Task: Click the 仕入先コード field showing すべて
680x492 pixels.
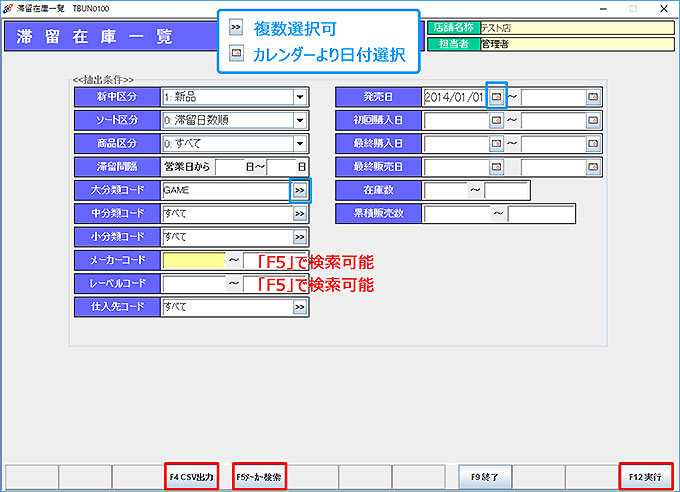Action: (227, 307)
